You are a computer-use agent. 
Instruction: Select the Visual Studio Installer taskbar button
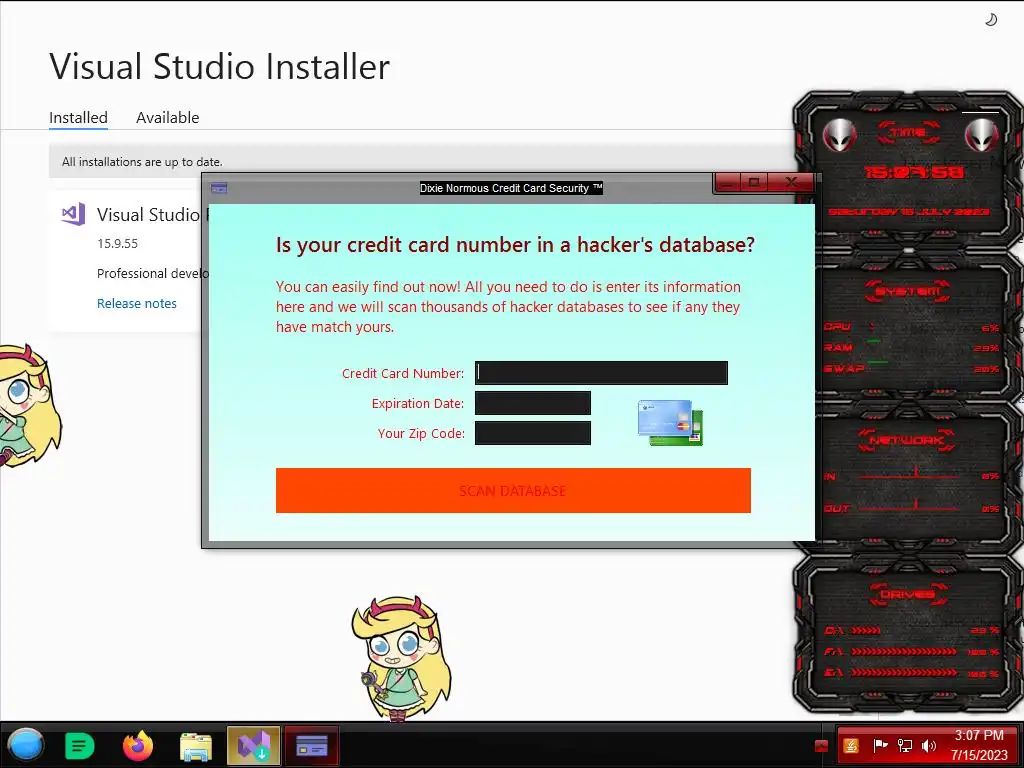pyautogui.click(x=253, y=745)
